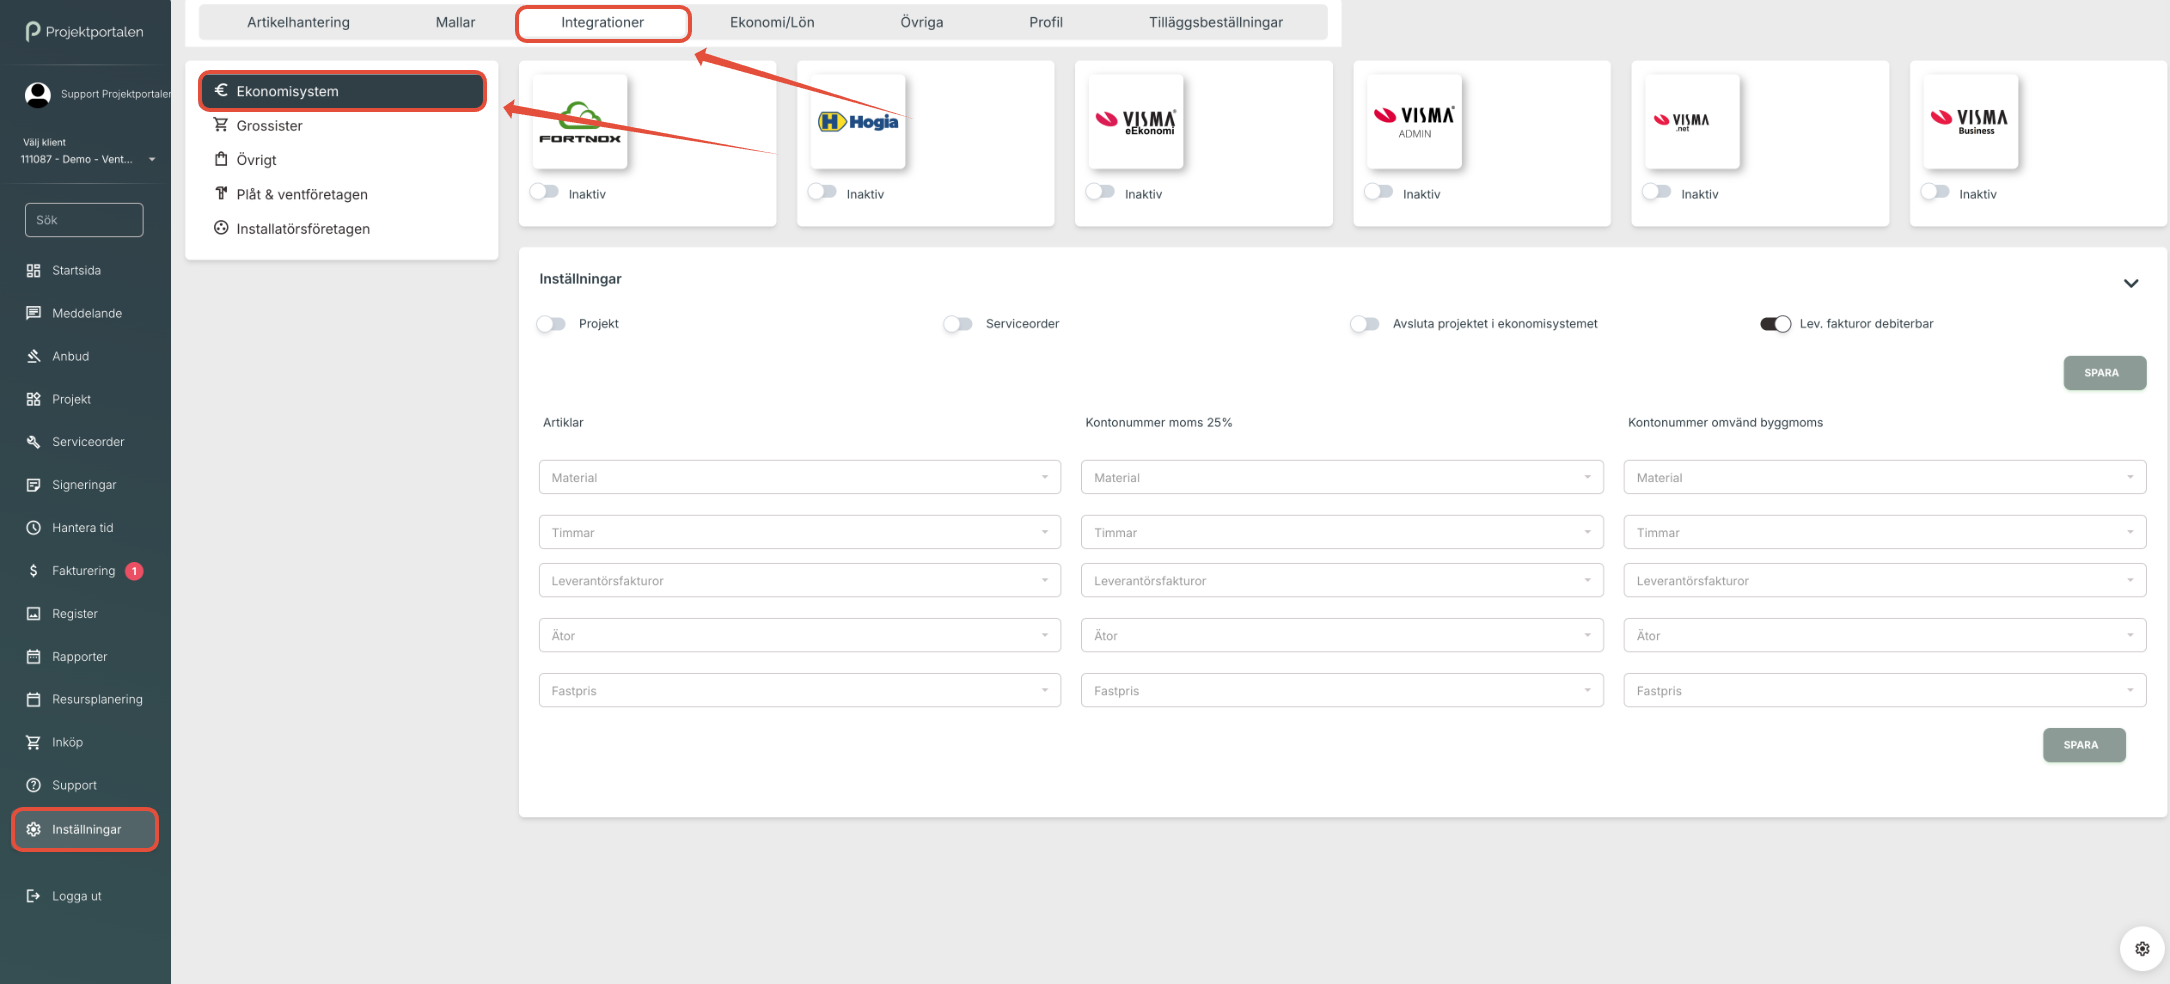Disable Lev. fakturor debiterbar switch
Viewport: 2170px width, 984px height.
coord(1775,324)
